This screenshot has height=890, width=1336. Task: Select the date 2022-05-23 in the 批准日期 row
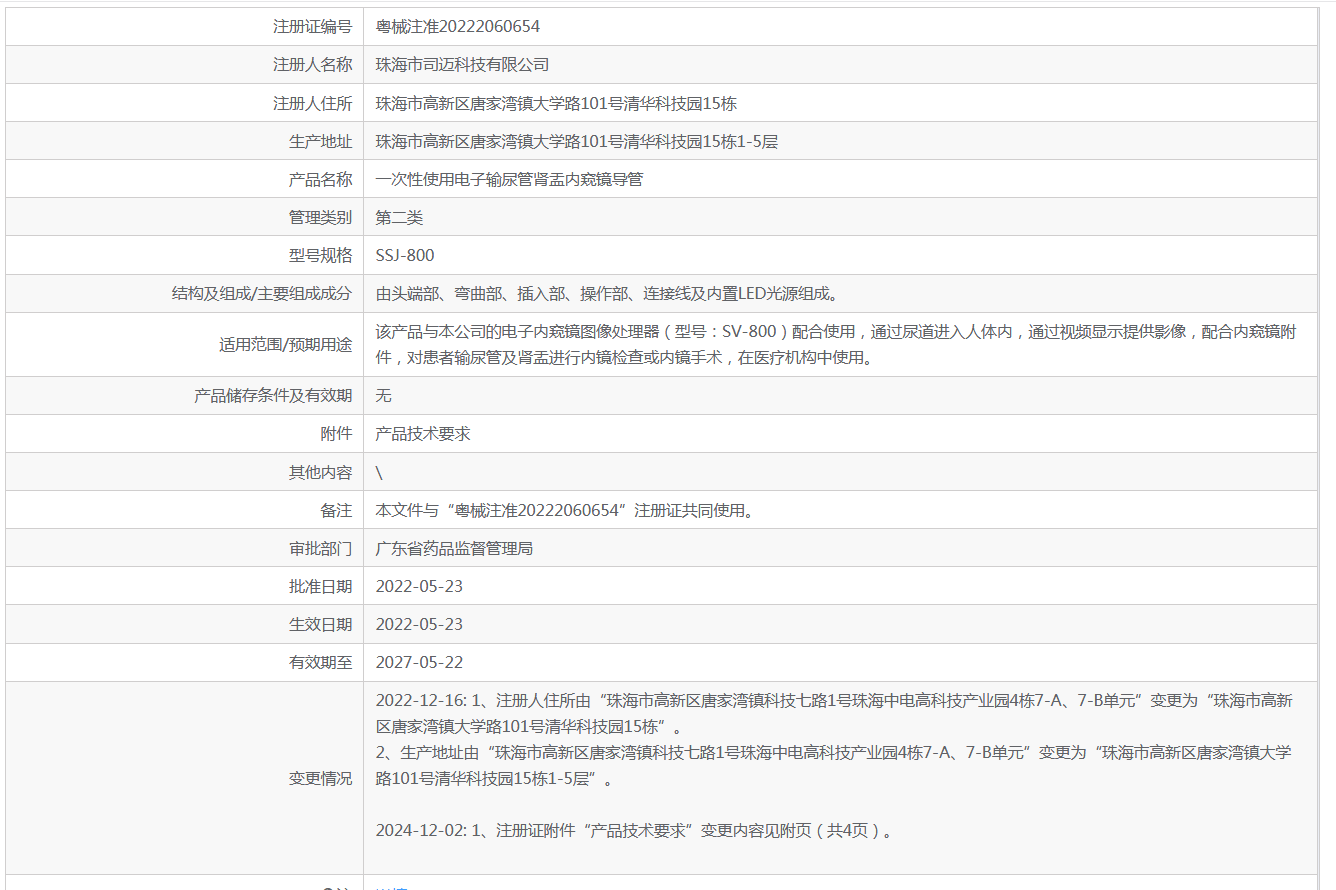click(420, 586)
